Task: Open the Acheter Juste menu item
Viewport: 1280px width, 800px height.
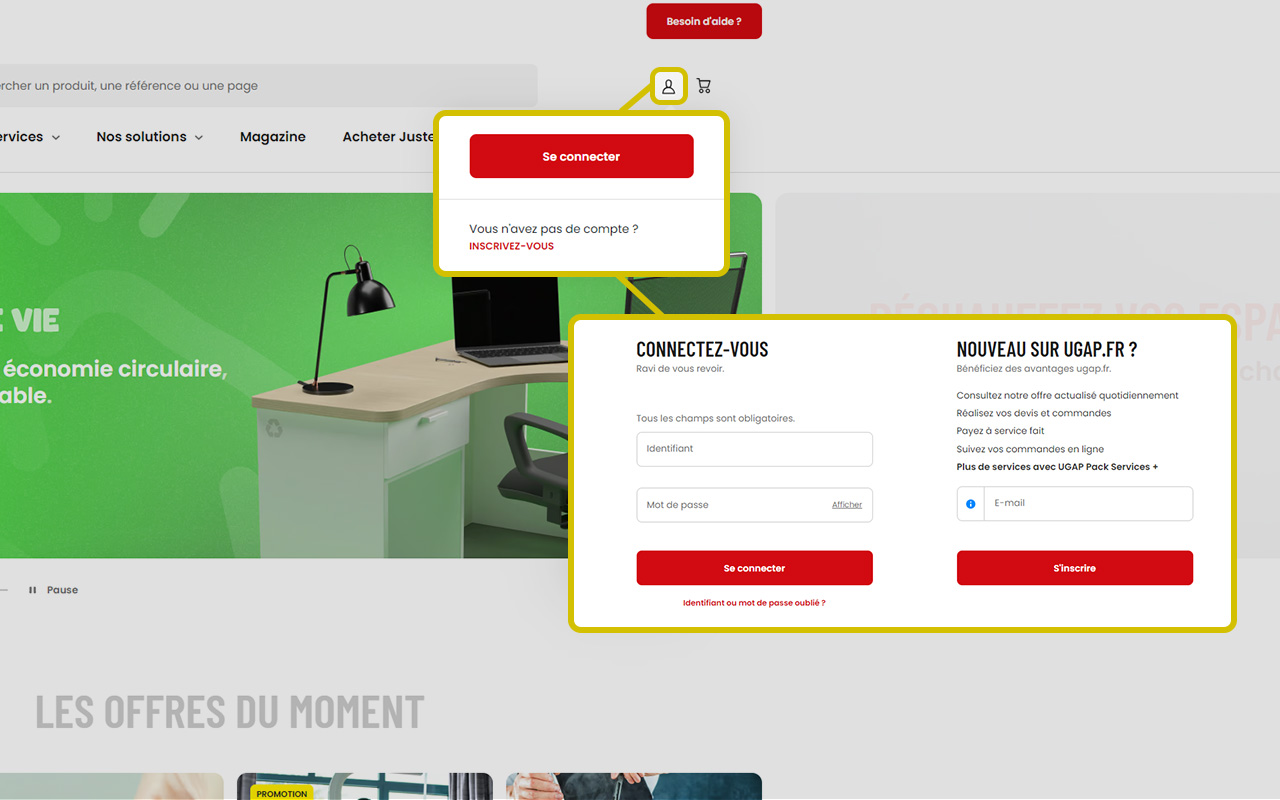Action: [388, 137]
